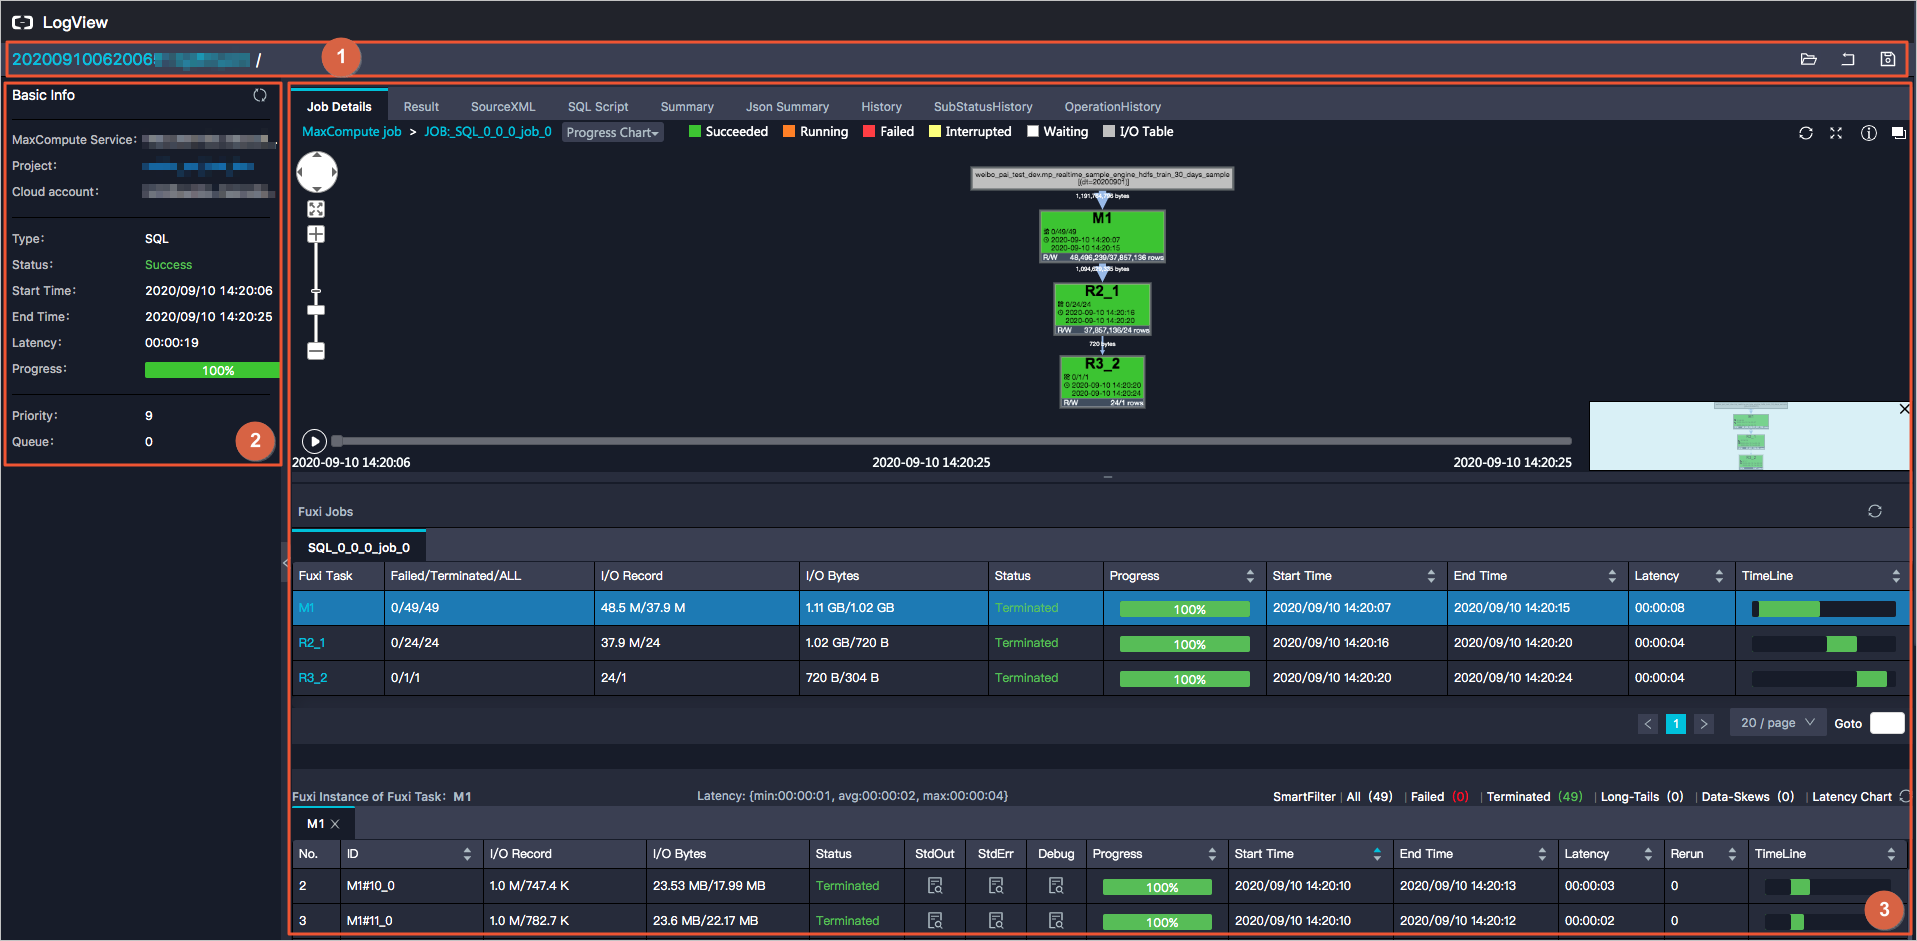Open the graph info icon
This screenshot has height=941, width=1917.
point(1868,133)
